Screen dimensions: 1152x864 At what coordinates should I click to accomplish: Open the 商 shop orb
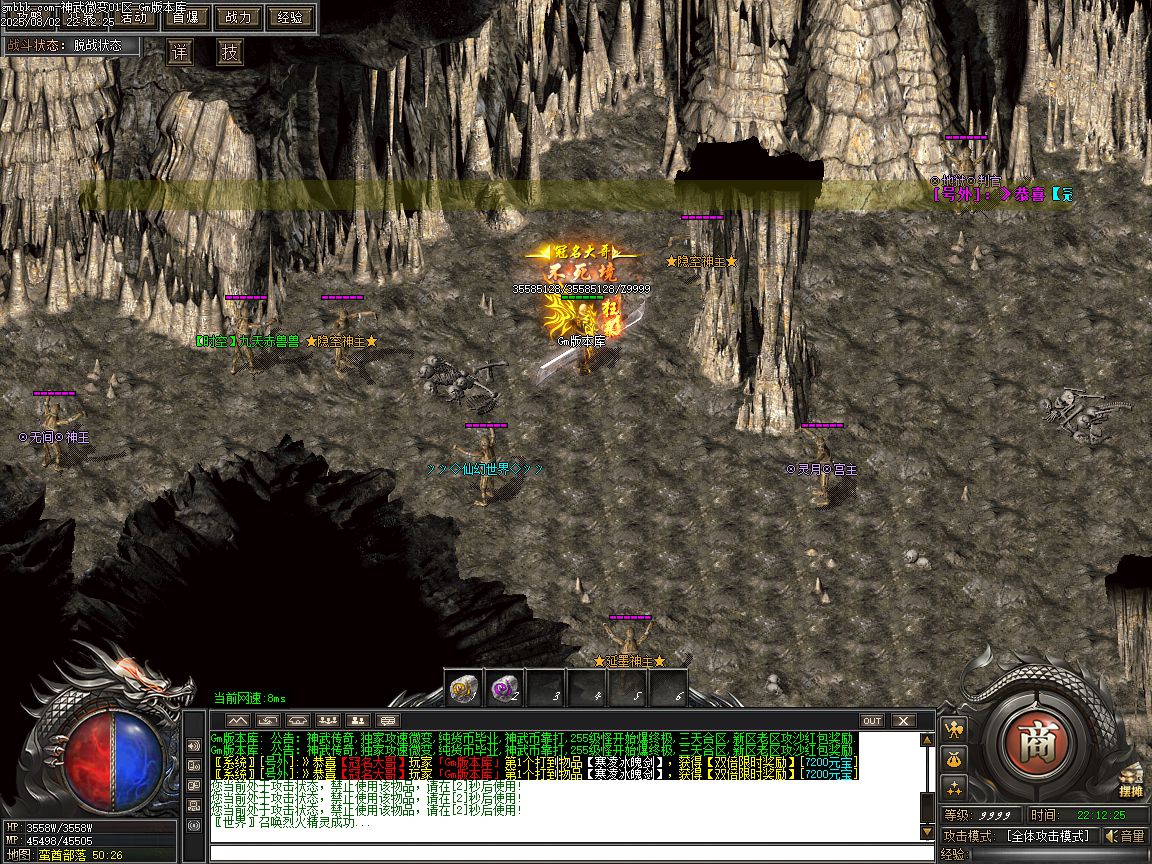click(x=1038, y=744)
